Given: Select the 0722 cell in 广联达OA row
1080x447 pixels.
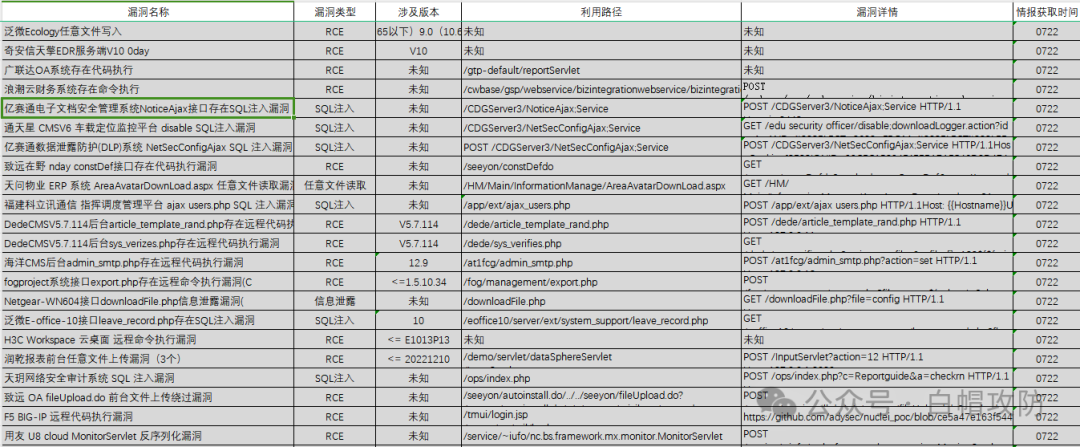Looking at the screenshot, I should pos(1046,70).
